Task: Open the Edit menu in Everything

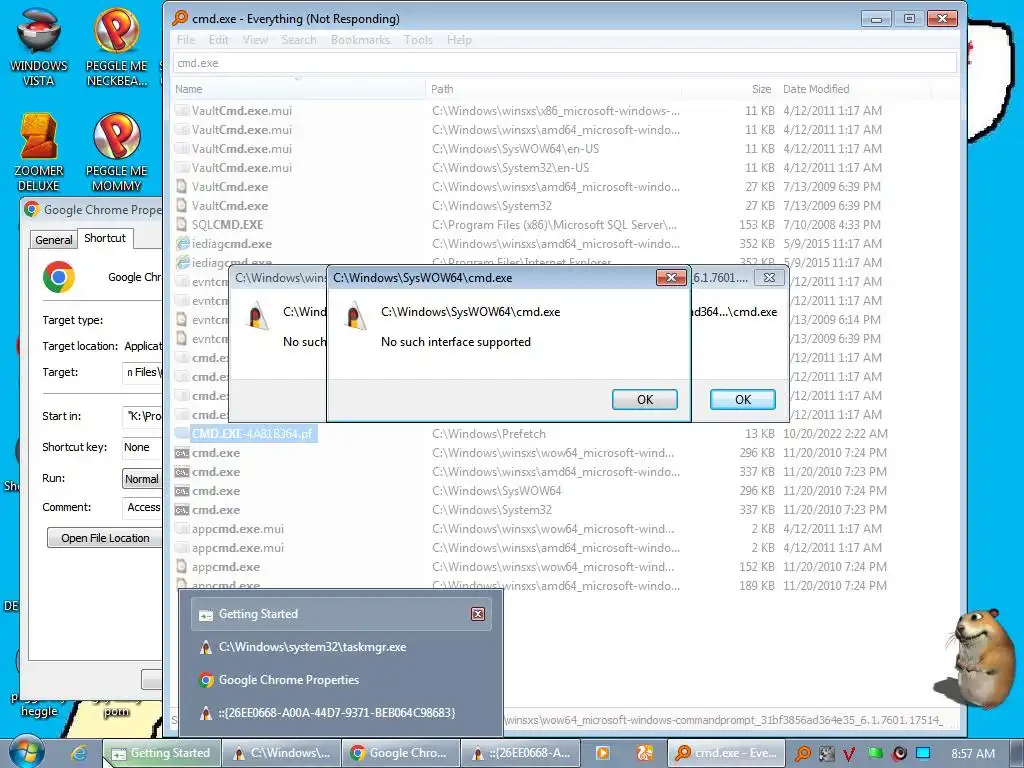Action: 219,40
